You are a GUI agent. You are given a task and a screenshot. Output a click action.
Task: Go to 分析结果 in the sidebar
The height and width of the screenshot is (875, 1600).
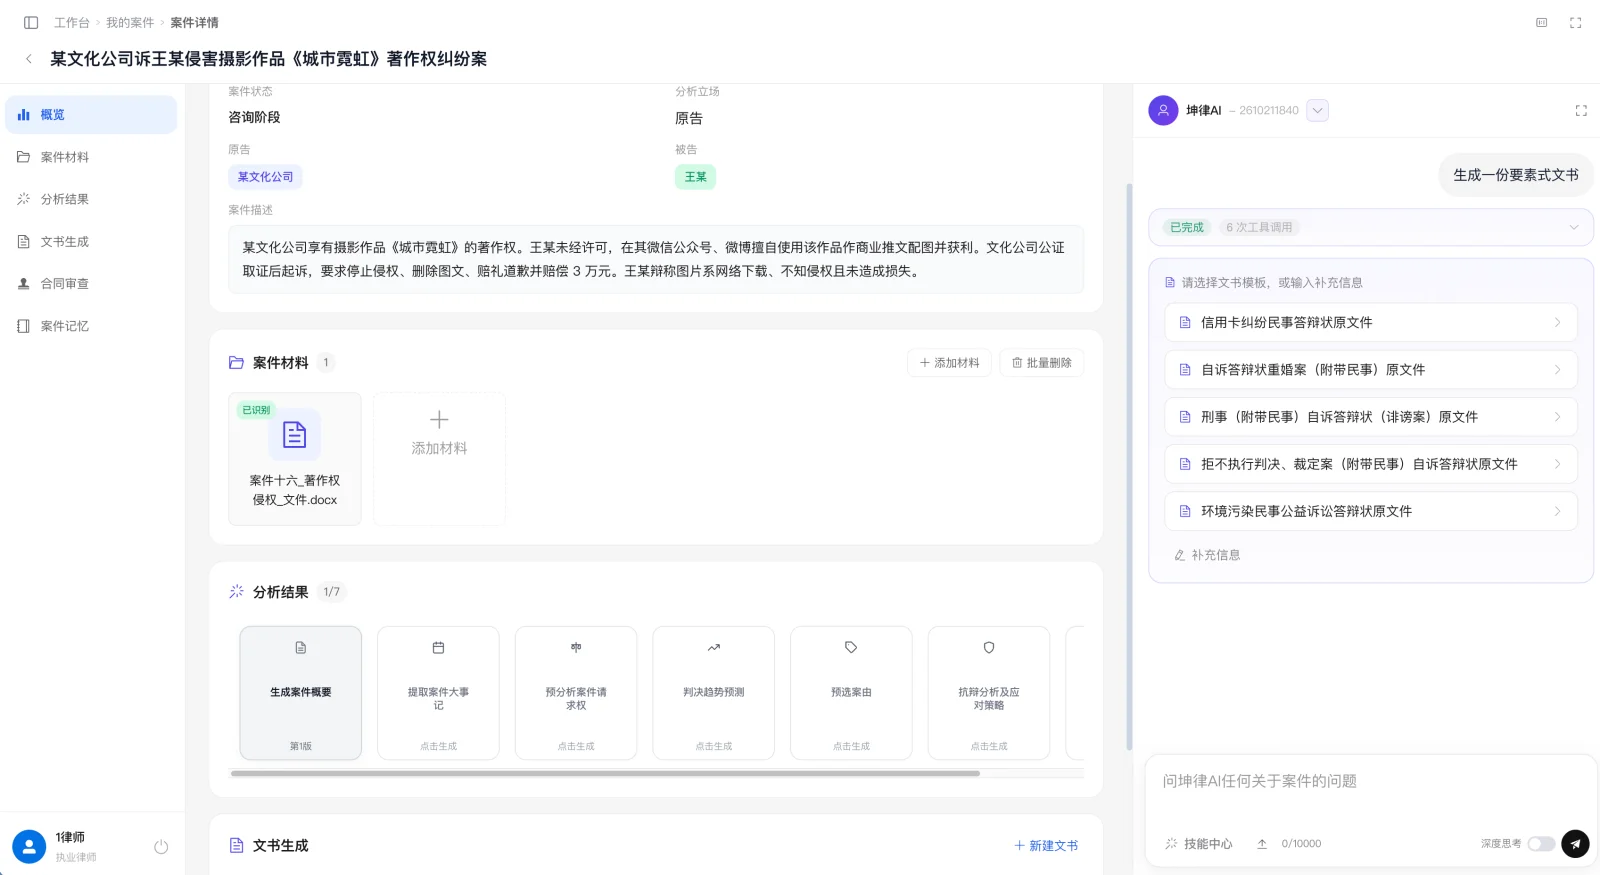(91, 199)
